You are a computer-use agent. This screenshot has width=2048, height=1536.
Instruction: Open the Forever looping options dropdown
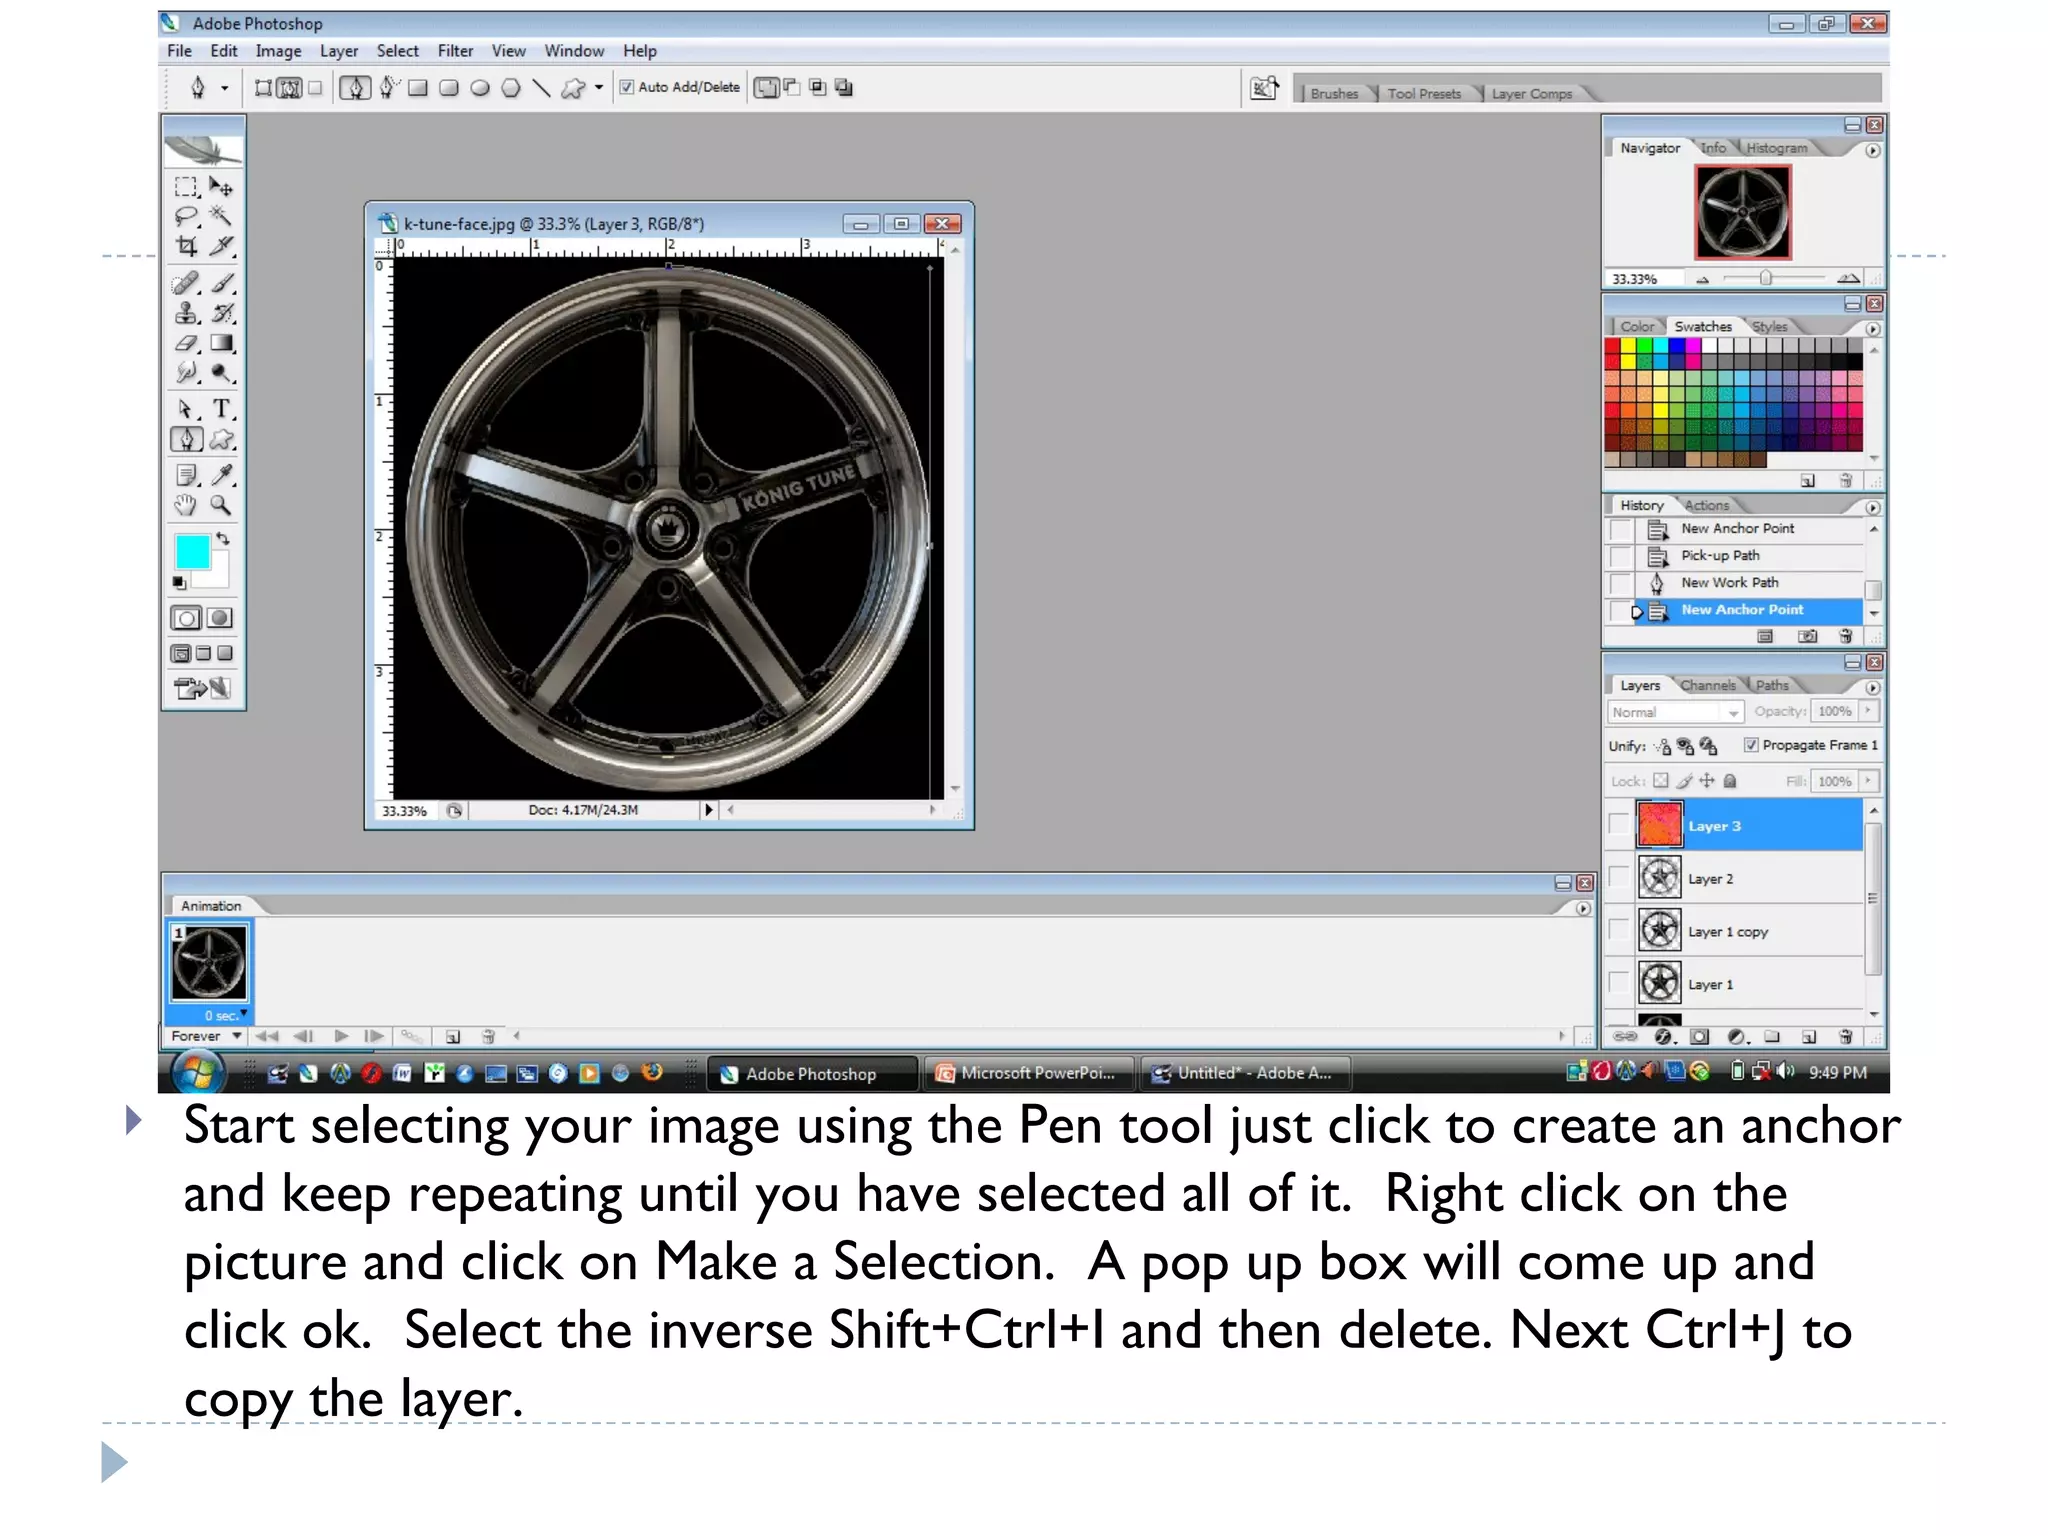coord(206,1036)
